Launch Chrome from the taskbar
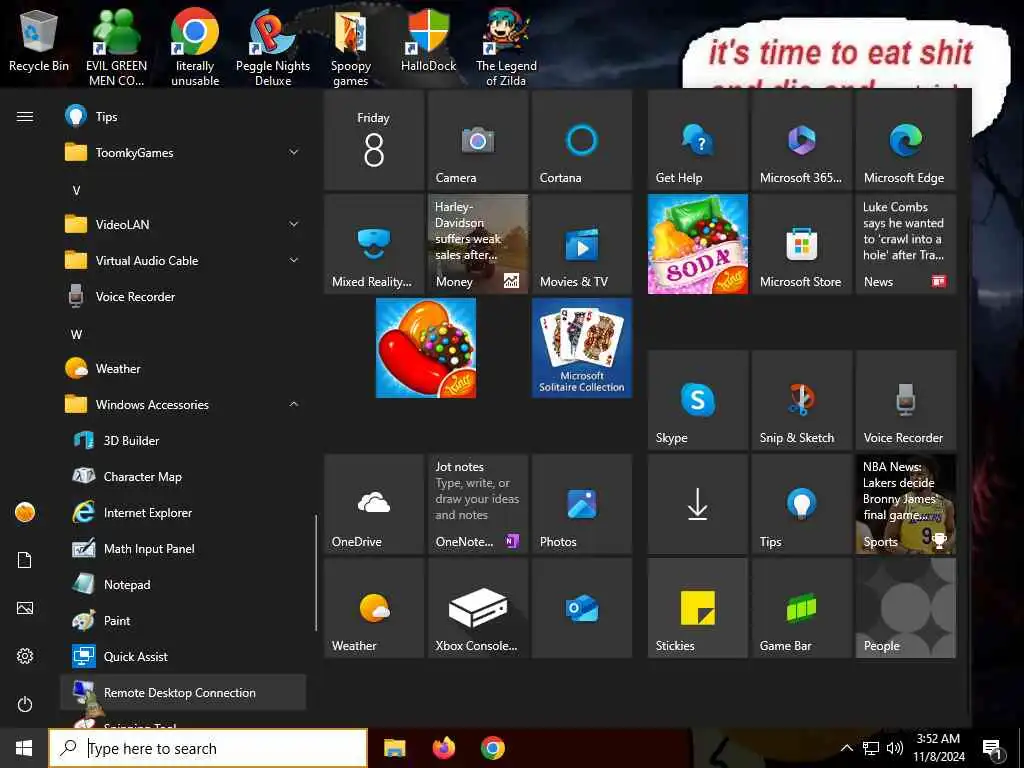This screenshot has width=1024, height=768. click(x=493, y=748)
